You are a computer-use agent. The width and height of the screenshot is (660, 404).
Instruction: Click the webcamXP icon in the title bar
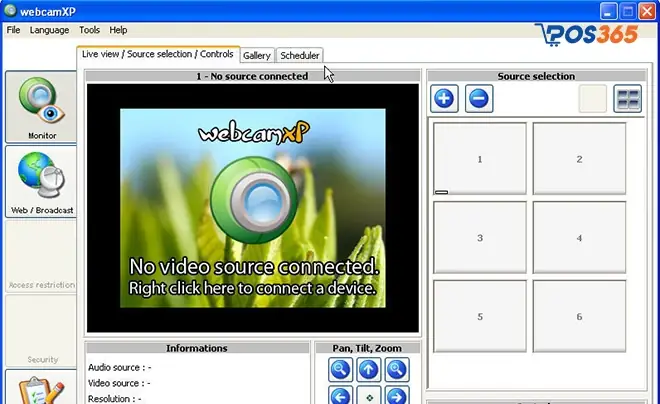[10, 11]
